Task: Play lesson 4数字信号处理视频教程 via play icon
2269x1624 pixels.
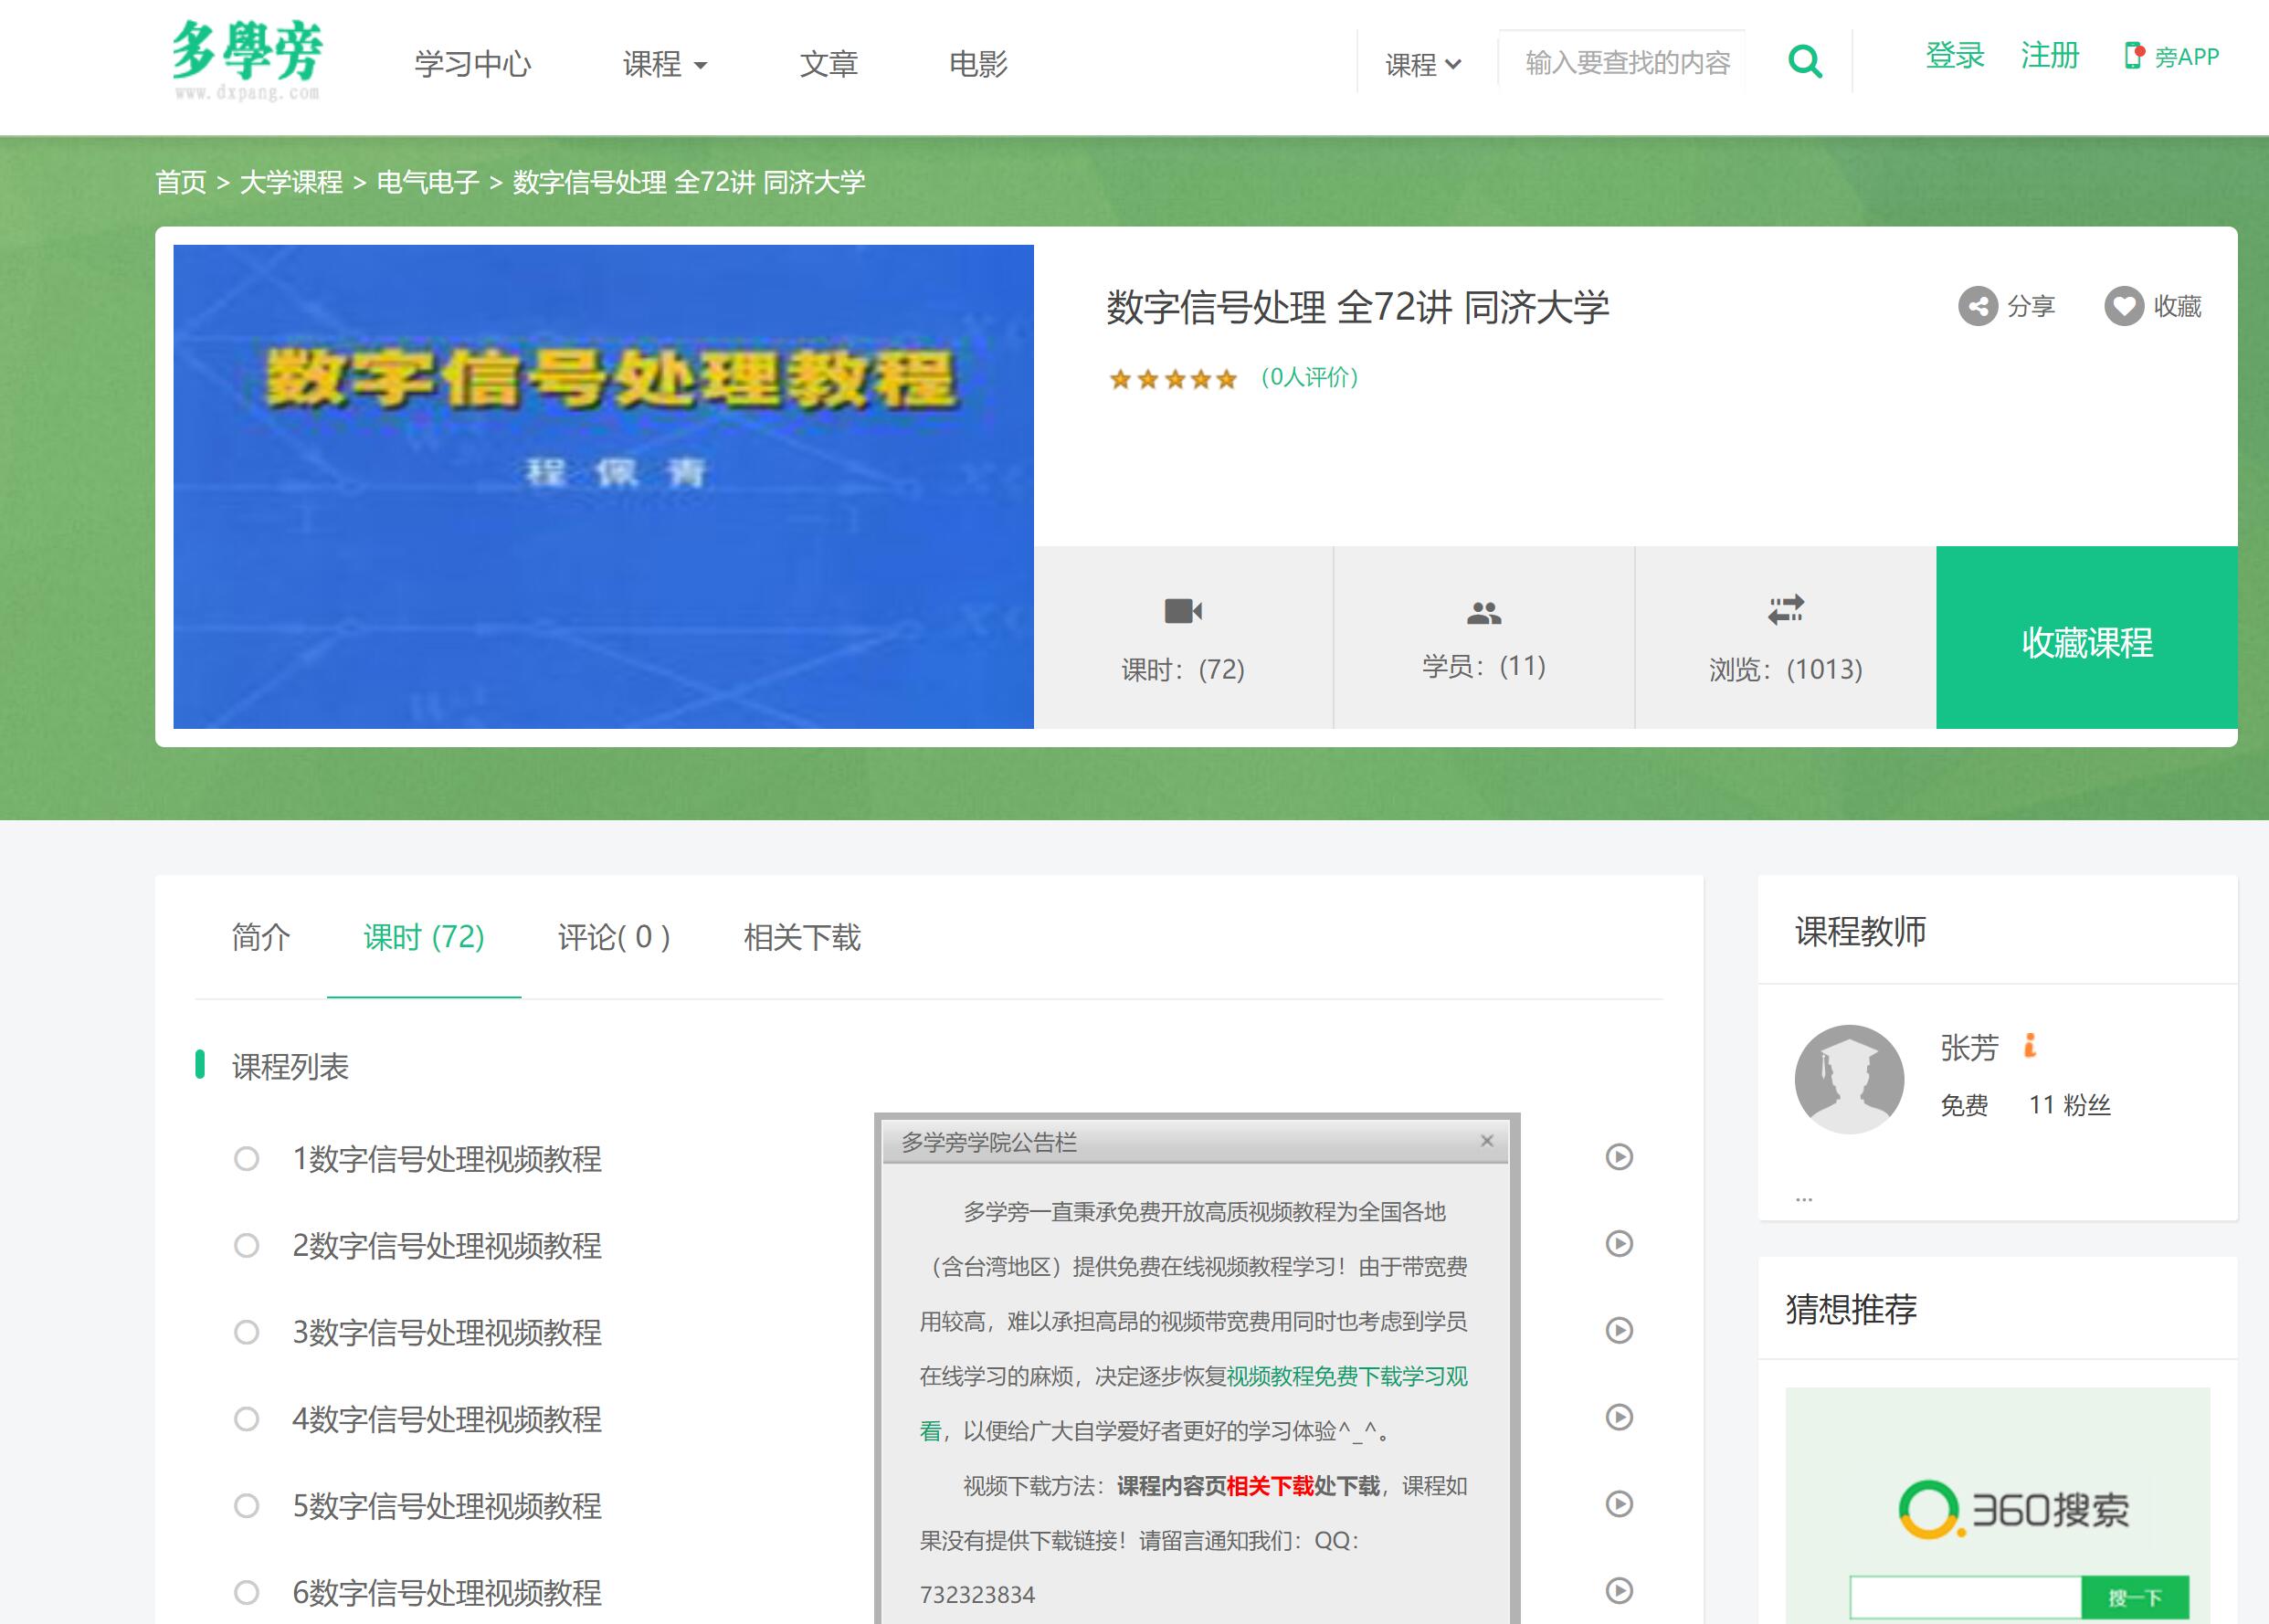Action: [x=1619, y=1417]
